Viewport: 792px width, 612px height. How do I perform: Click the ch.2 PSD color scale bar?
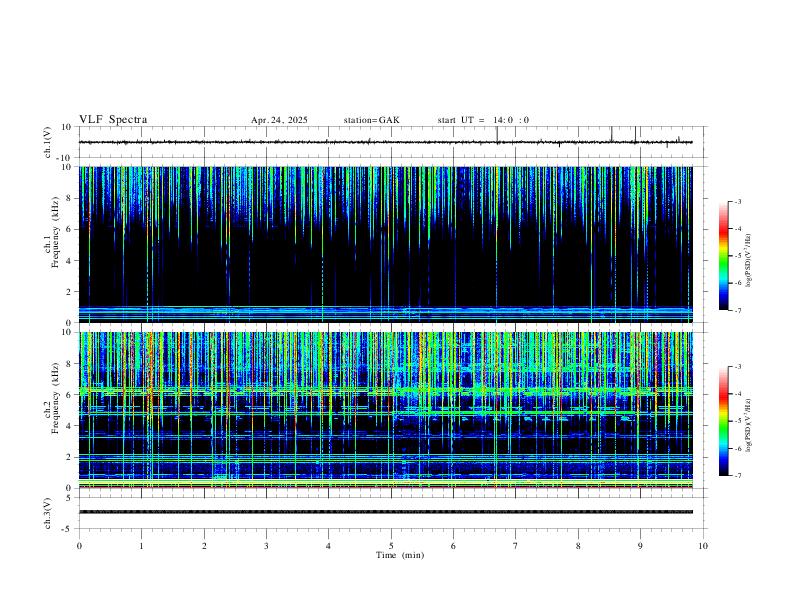[723, 421]
